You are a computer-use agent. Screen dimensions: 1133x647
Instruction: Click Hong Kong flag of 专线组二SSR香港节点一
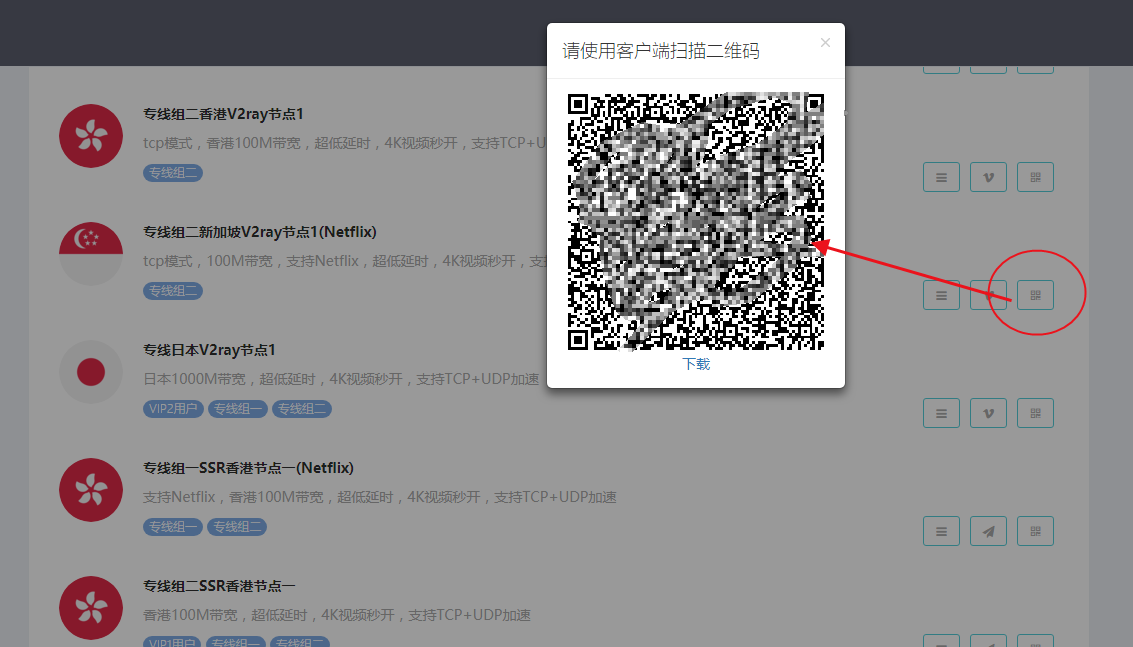[x=91, y=607]
